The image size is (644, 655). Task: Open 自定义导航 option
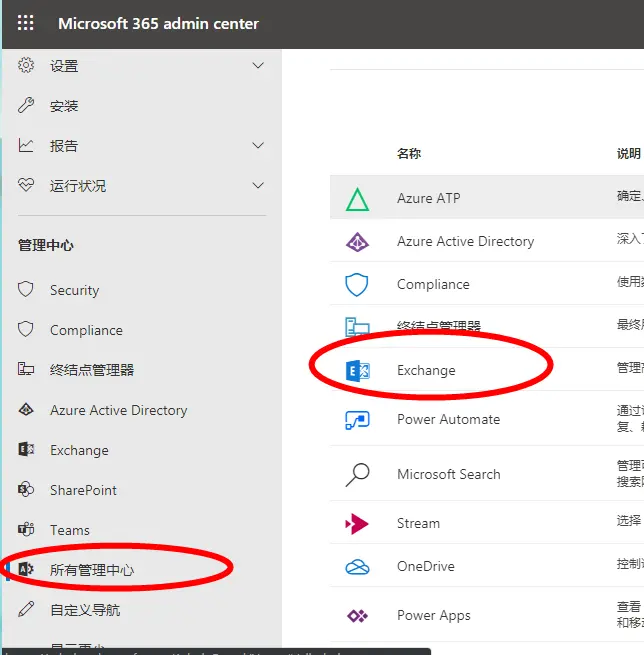pos(85,610)
